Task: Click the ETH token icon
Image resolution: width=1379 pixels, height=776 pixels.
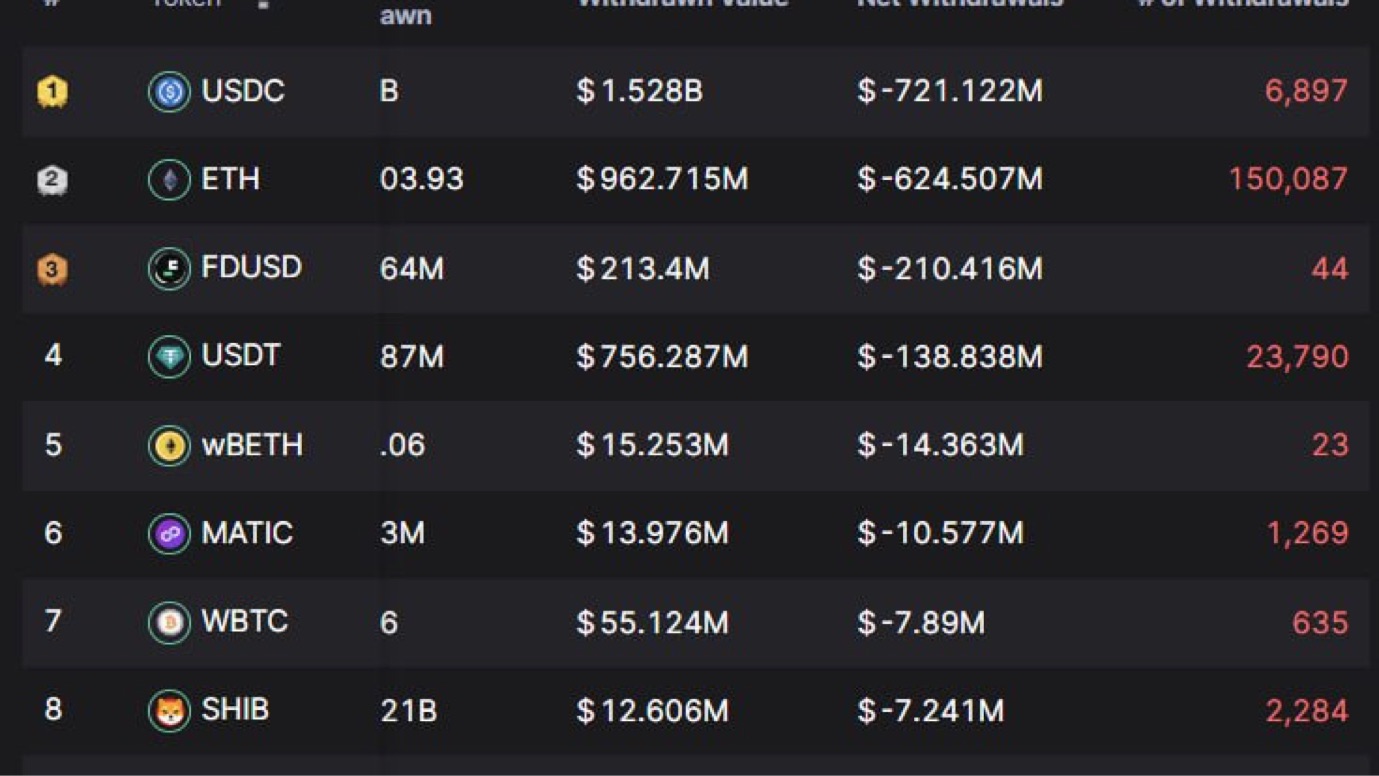Action: click(x=169, y=180)
